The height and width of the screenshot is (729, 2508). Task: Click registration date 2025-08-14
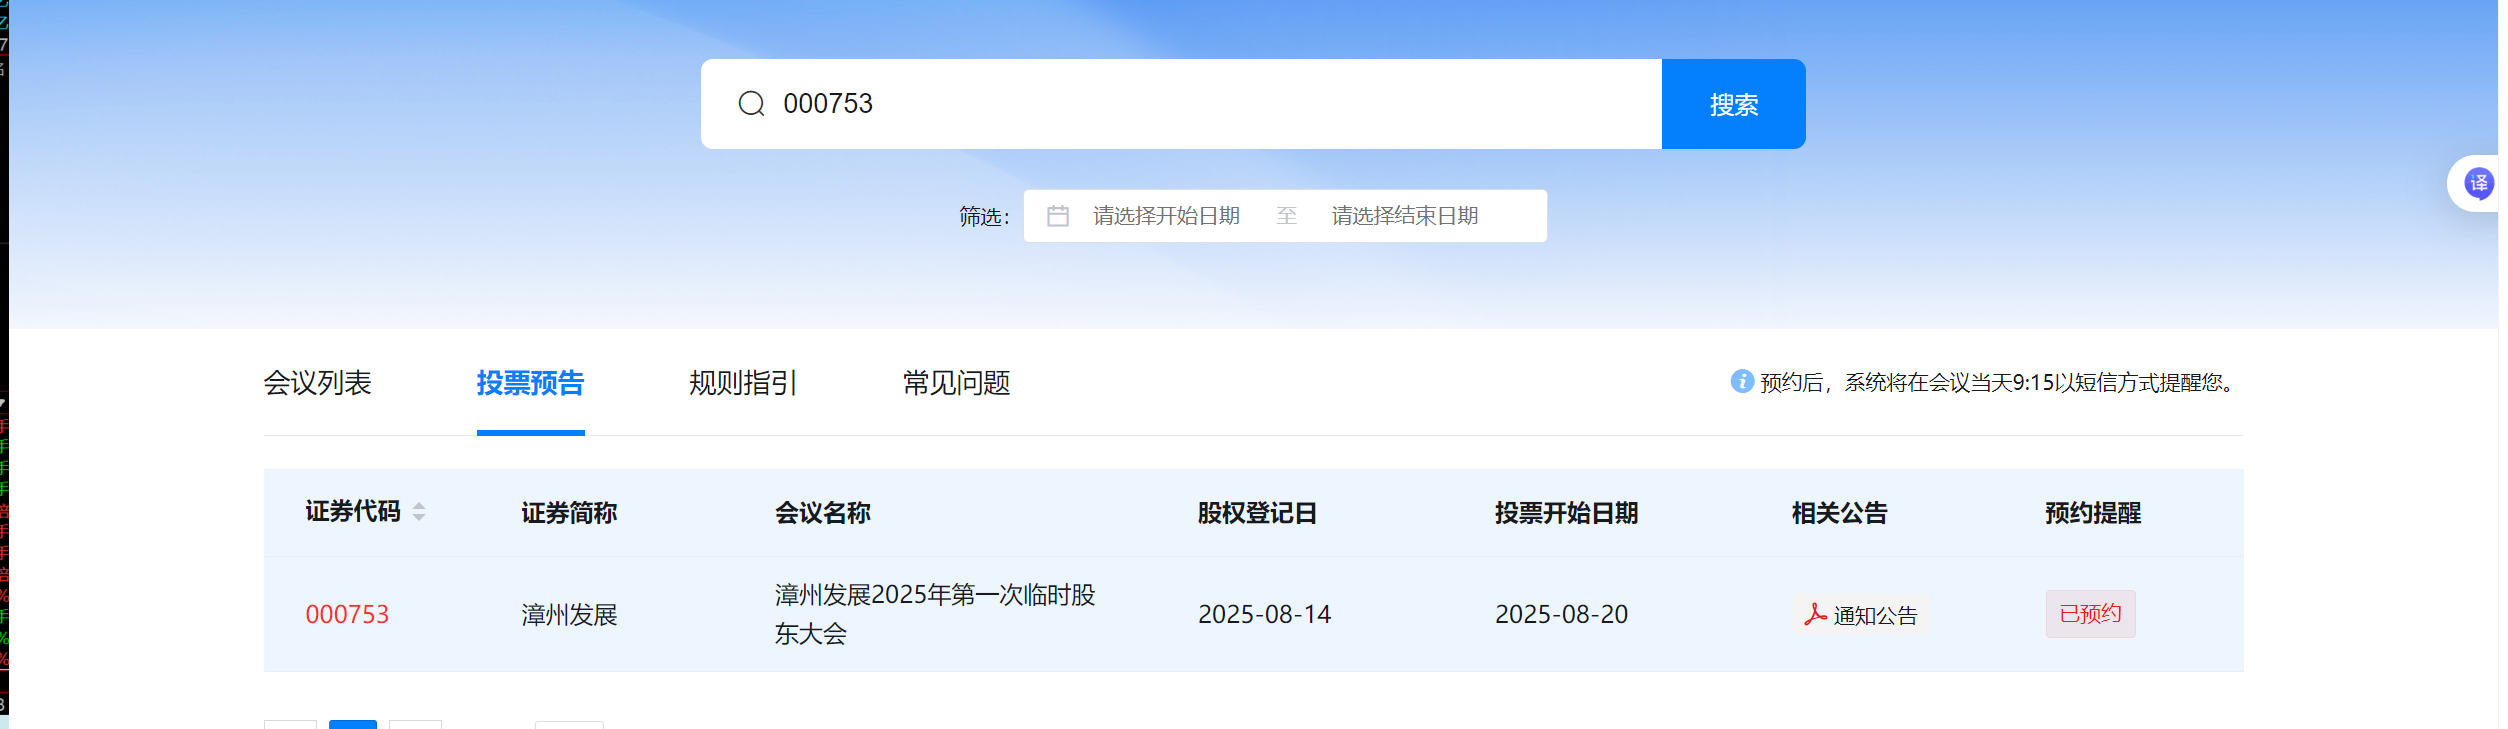[x=1264, y=615]
